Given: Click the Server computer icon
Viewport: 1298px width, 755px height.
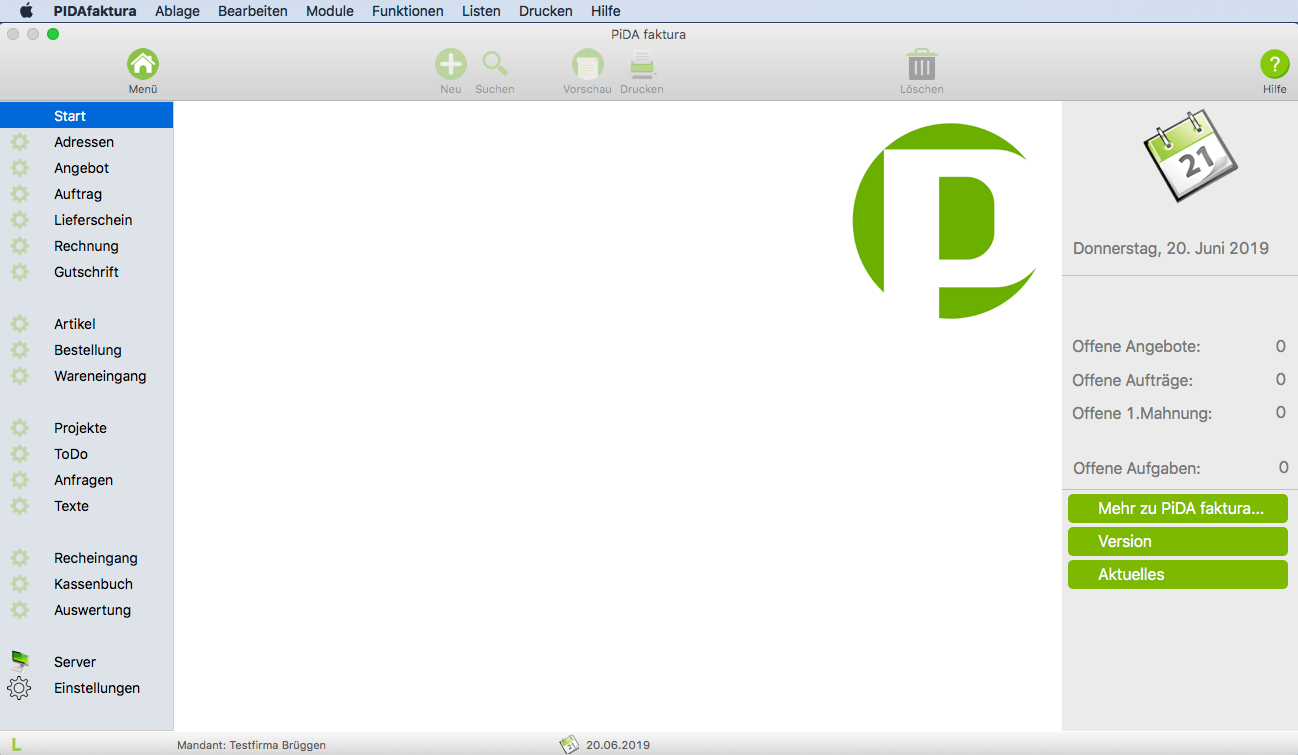Looking at the screenshot, I should [19, 661].
